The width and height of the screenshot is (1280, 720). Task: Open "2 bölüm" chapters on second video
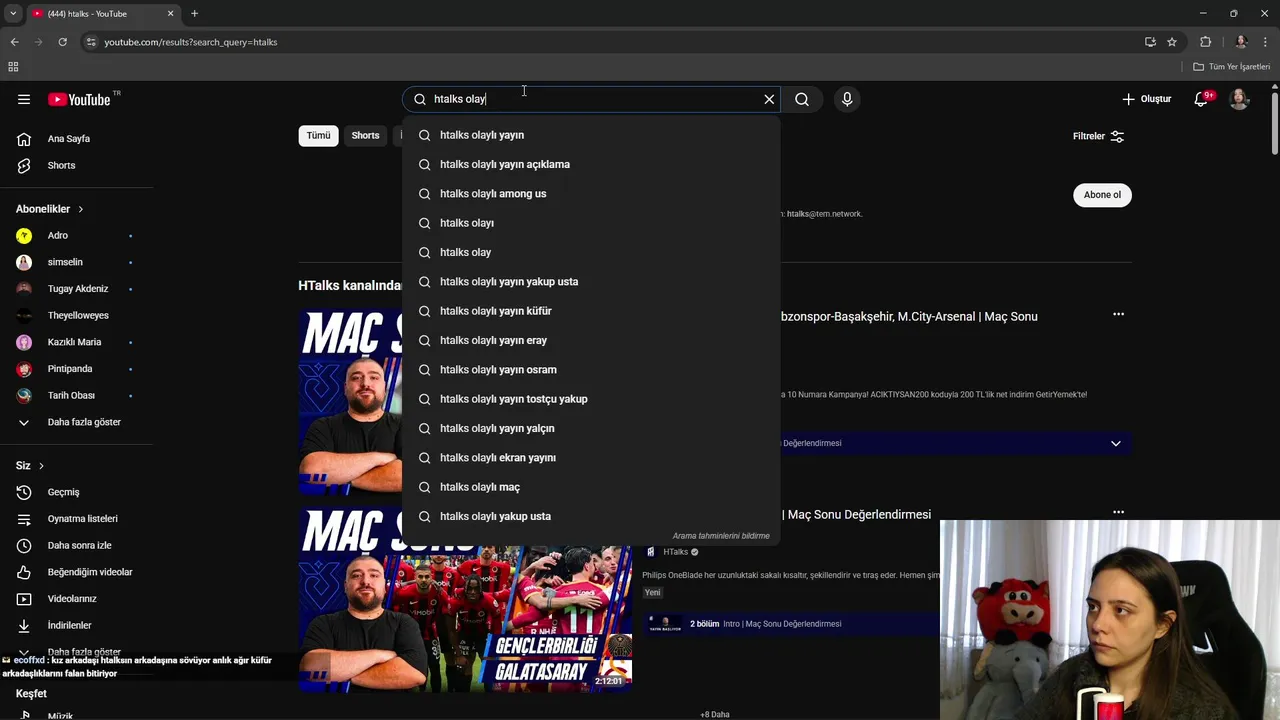pyautogui.click(x=704, y=624)
